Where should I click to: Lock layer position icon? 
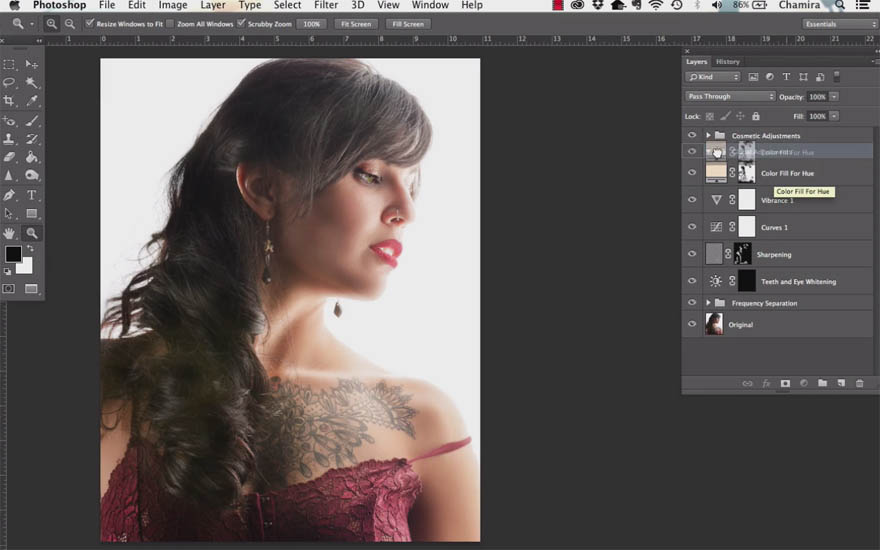click(x=740, y=116)
